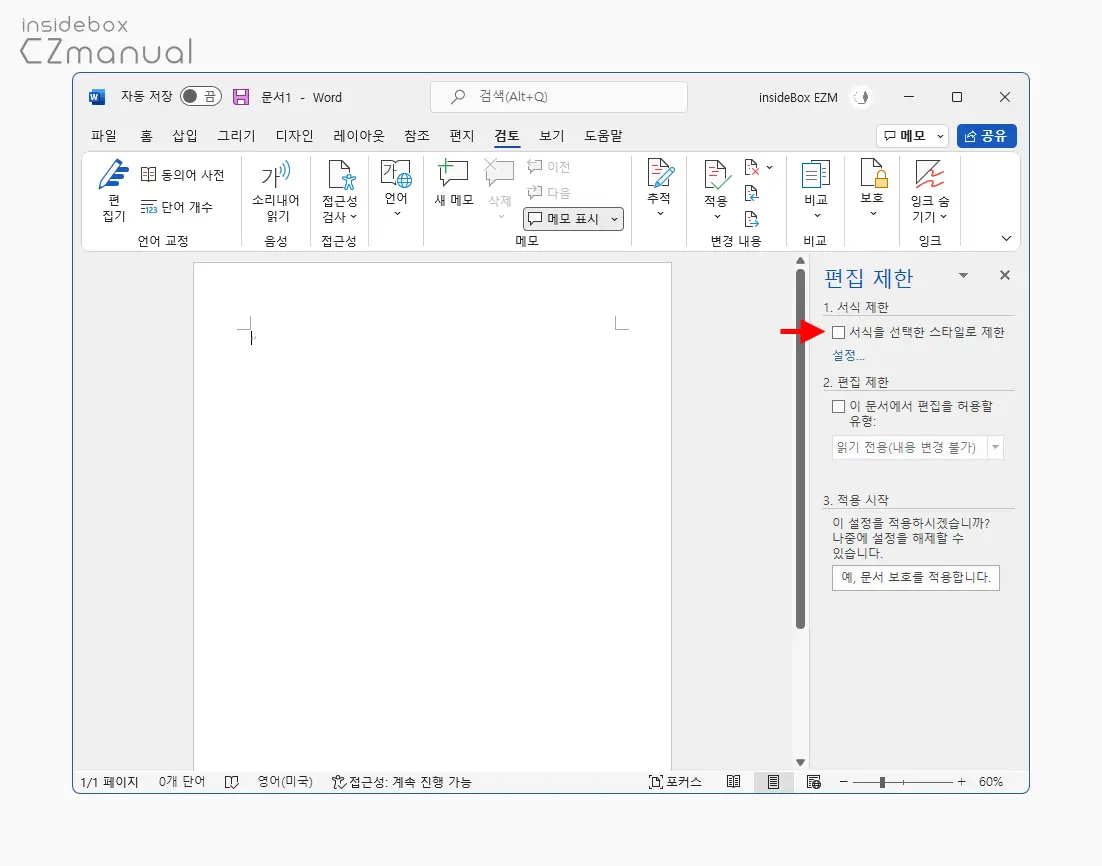This screenshot has height=866, width=1102.
Task: Switch to the 참조 (References) tab
Action: pyautogui.click(x=417, y=136)
